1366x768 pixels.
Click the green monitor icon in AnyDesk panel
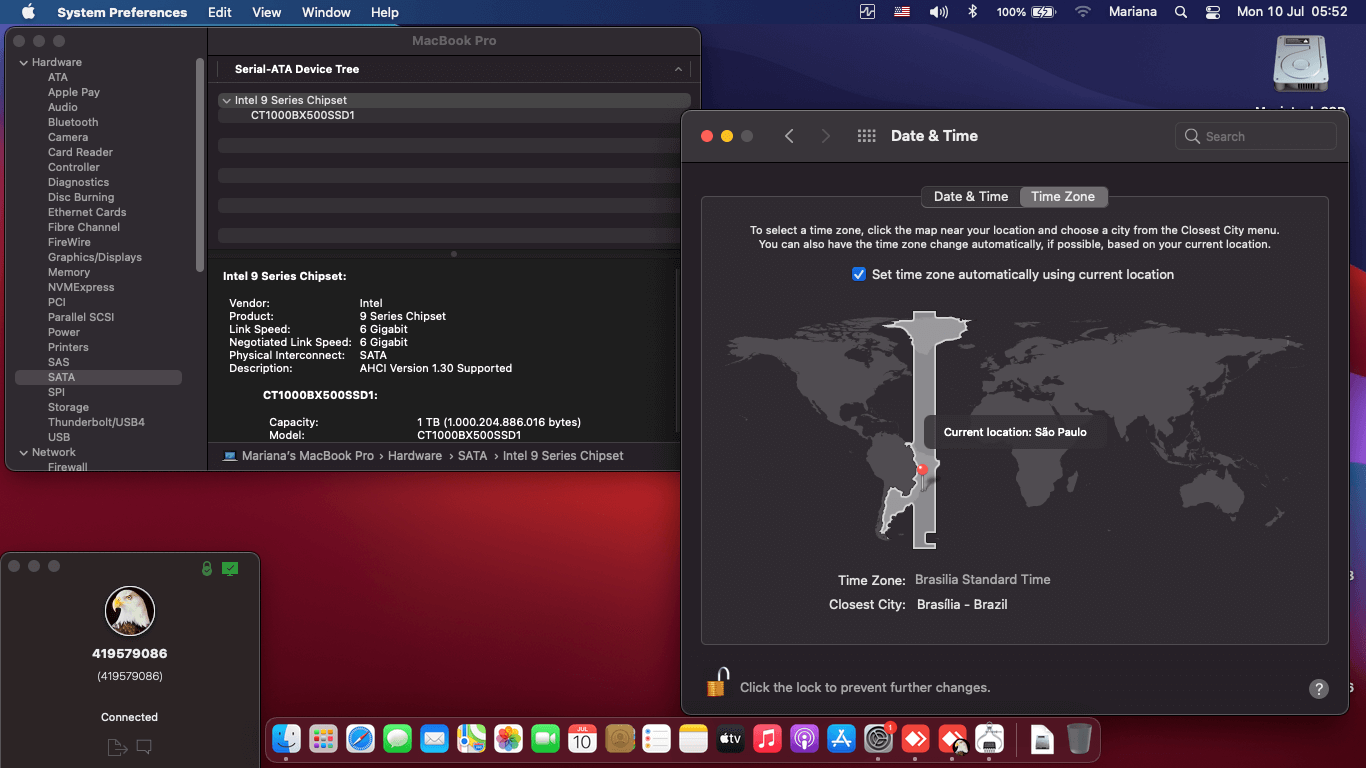(230, 568)
